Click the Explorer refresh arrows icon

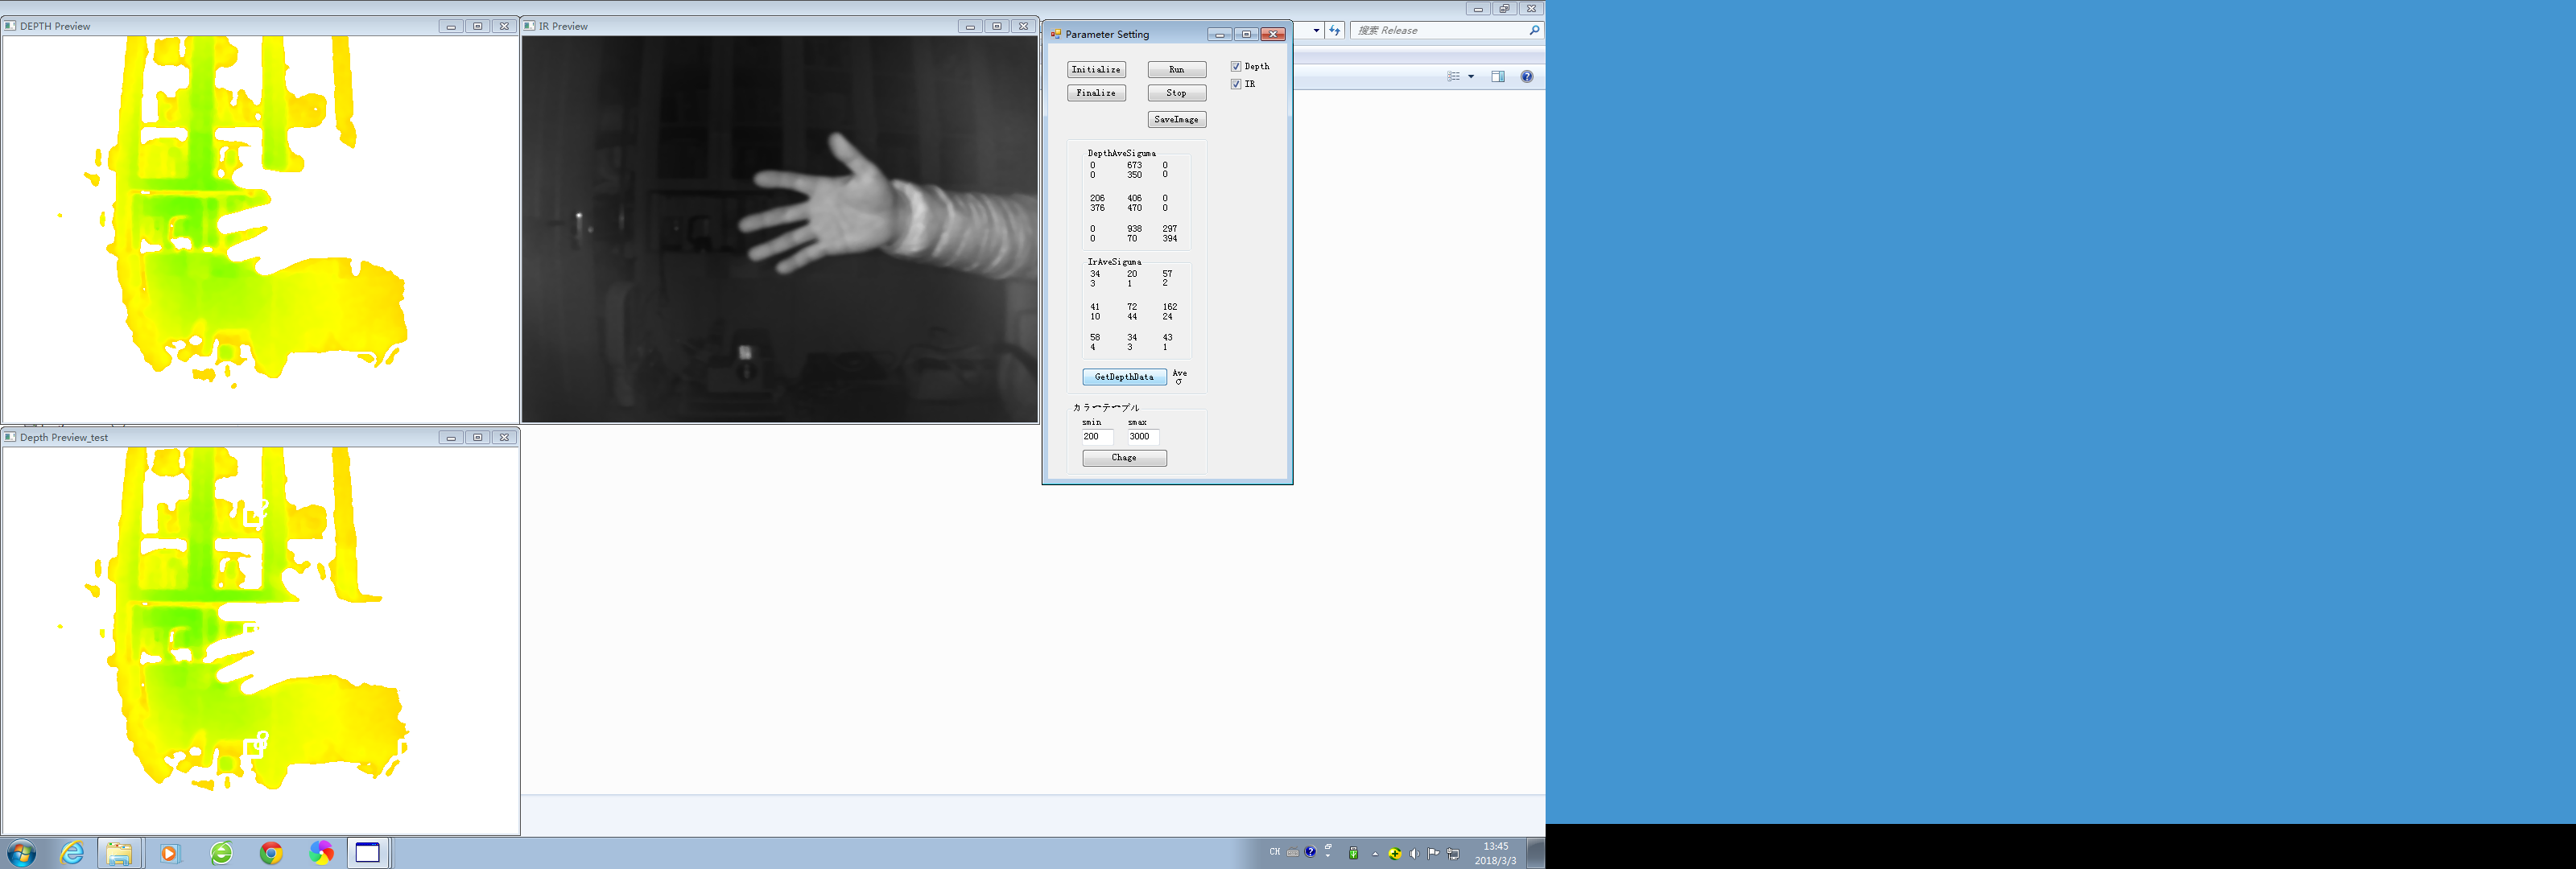[x=1334, y=31]
